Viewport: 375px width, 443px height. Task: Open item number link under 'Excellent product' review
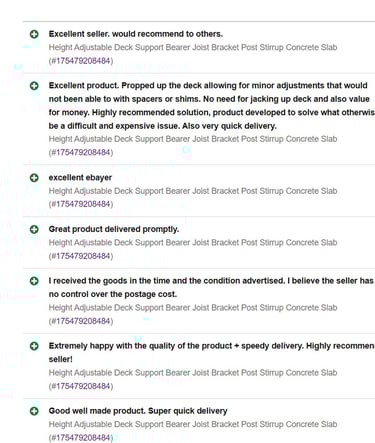tap(81, 152)
